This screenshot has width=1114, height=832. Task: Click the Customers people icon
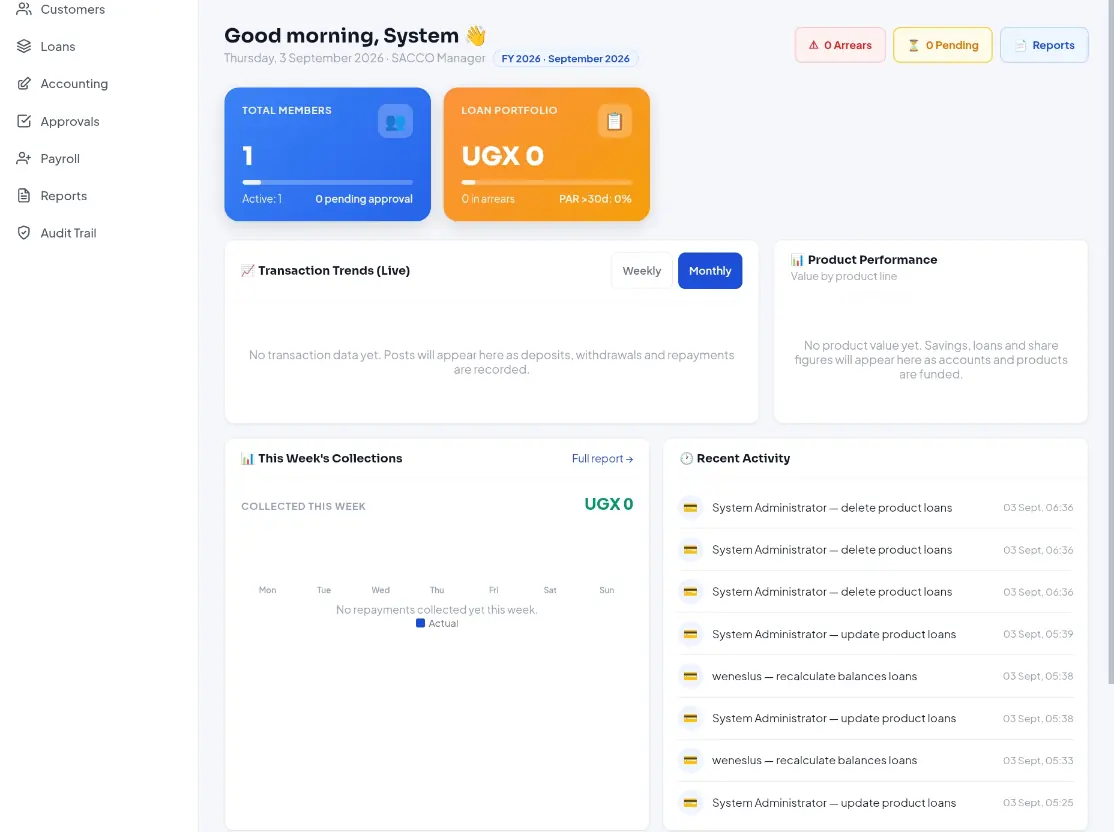(x=24, y=9)
